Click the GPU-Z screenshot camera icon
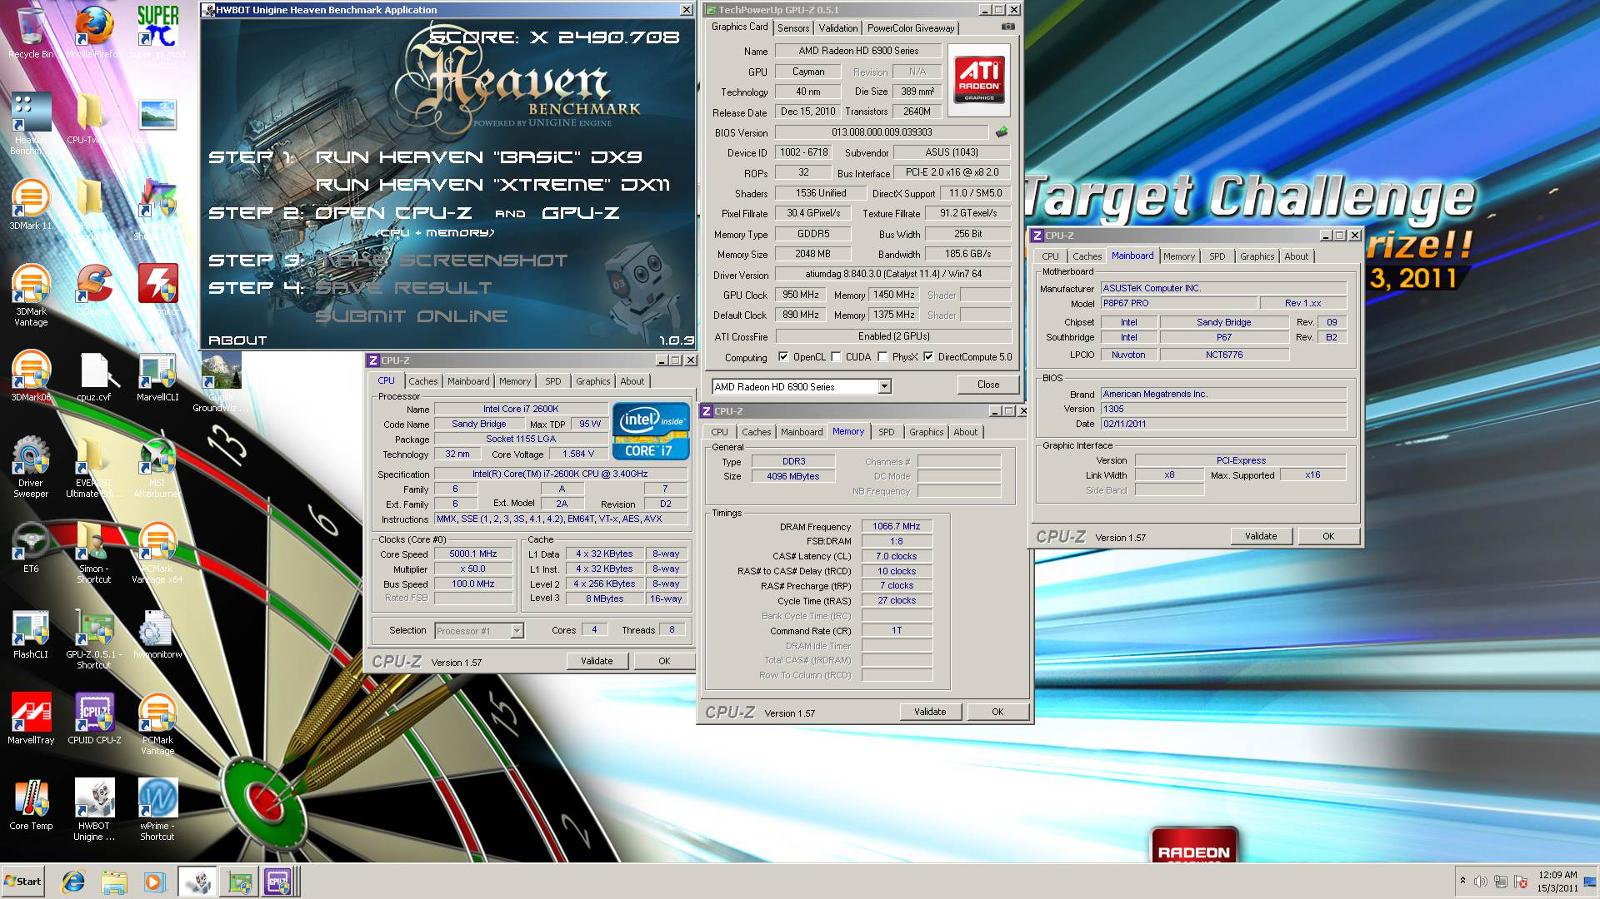This screenshot has height=899, width=1600. [x=1008, y=28]
